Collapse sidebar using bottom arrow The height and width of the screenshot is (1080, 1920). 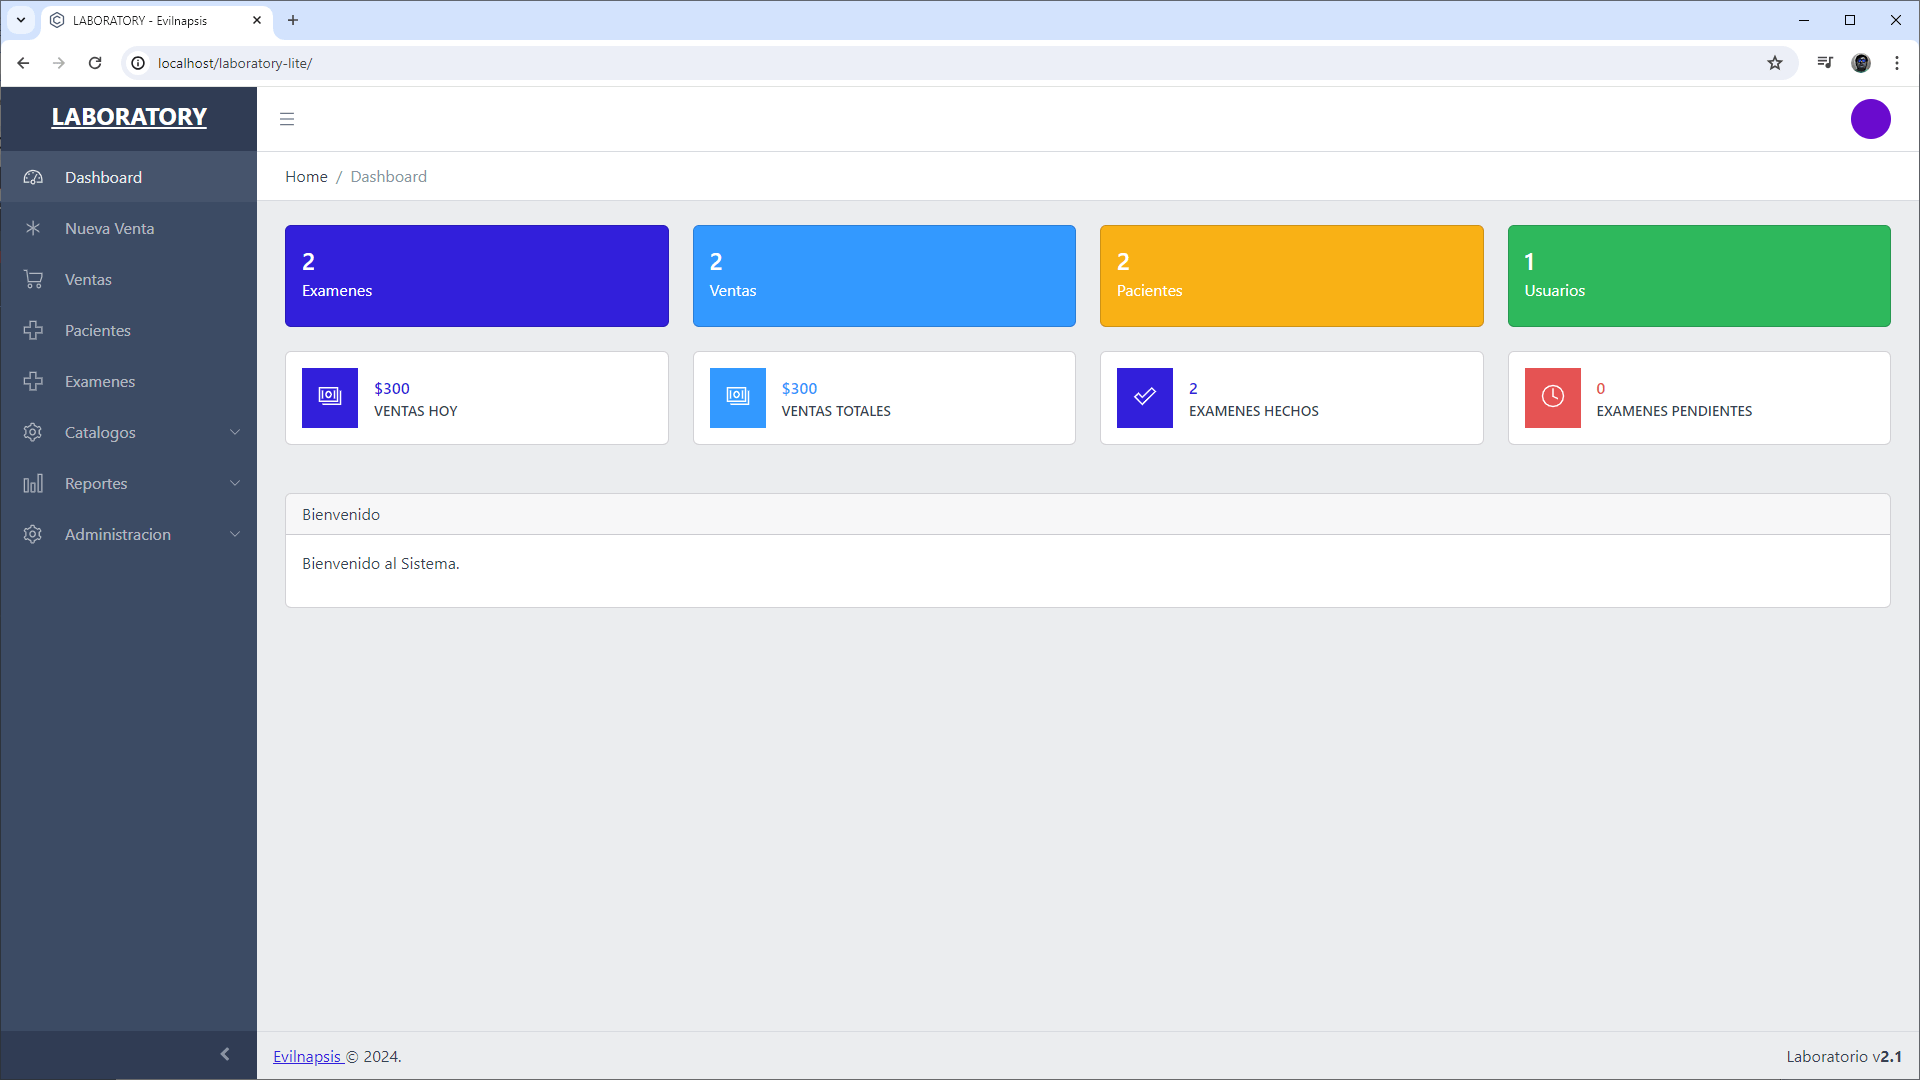[225, 1054]
